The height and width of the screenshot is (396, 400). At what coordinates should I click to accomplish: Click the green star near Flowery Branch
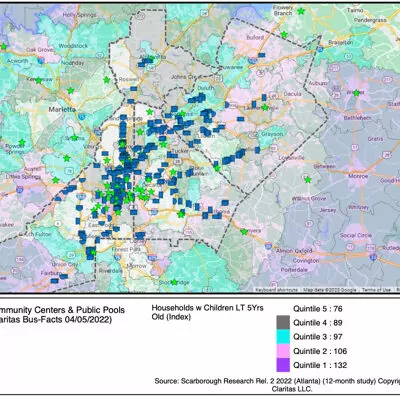(x=301, y=11)
